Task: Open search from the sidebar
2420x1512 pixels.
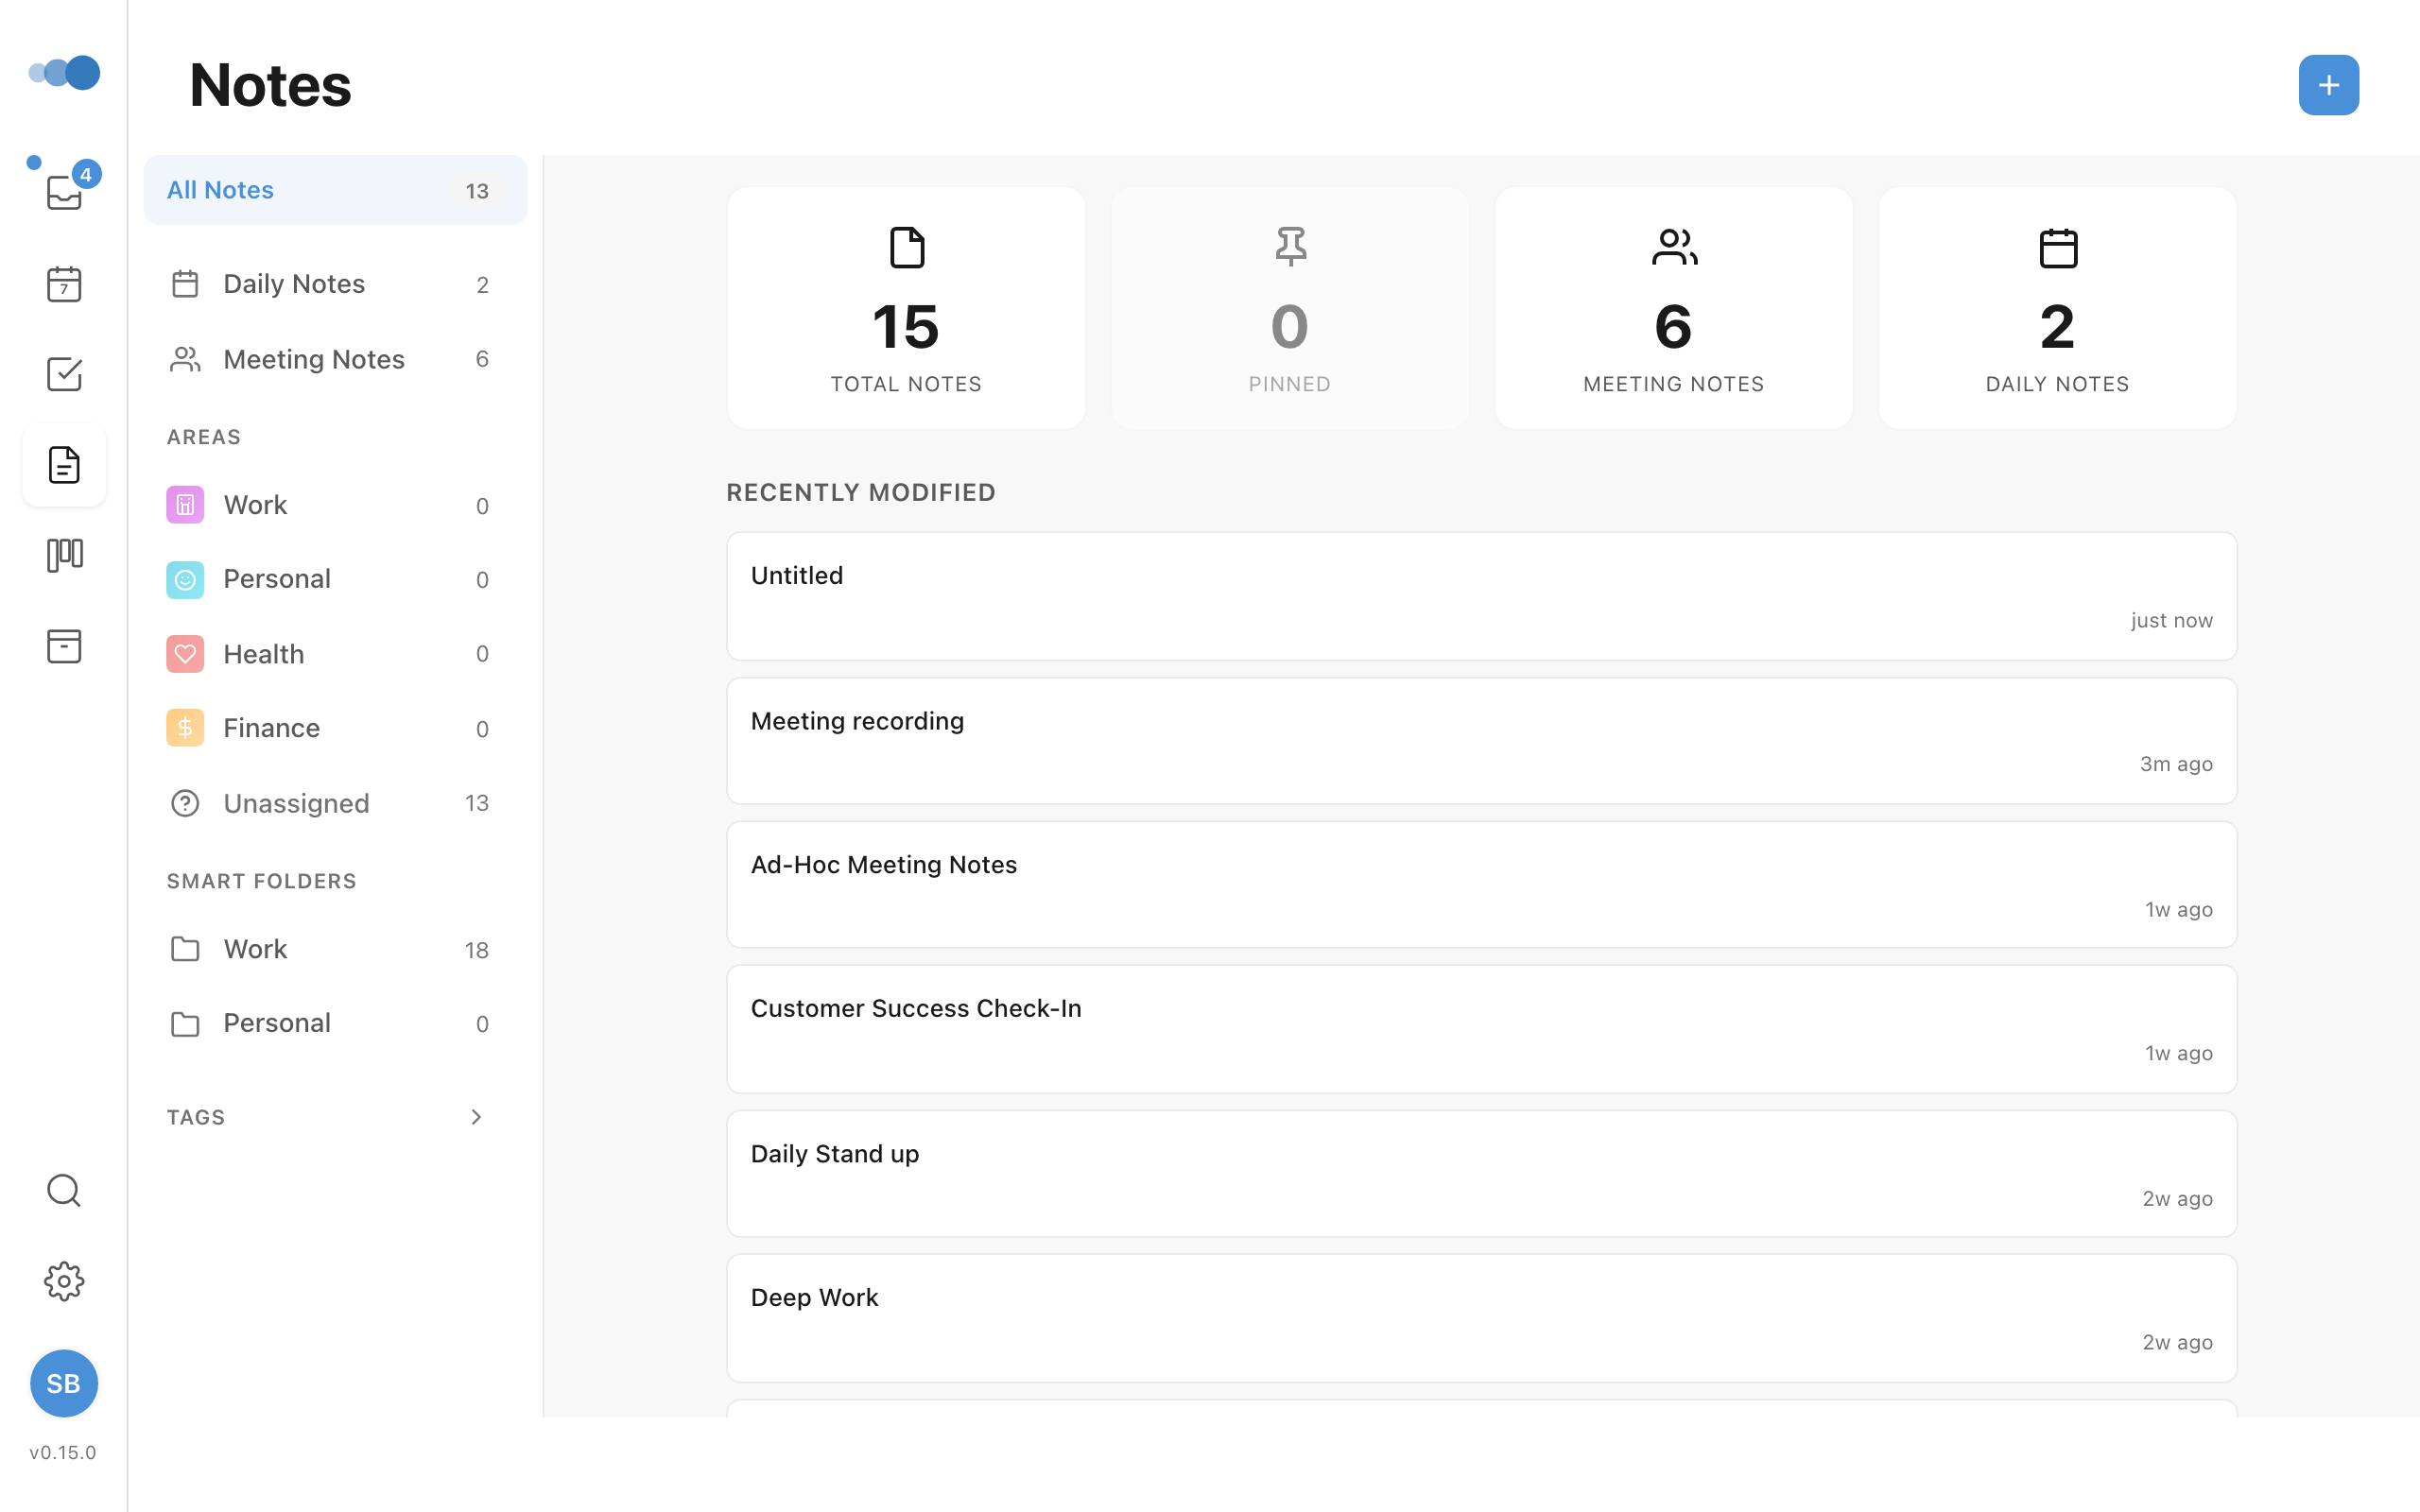Action: (x=64, y=1190)
